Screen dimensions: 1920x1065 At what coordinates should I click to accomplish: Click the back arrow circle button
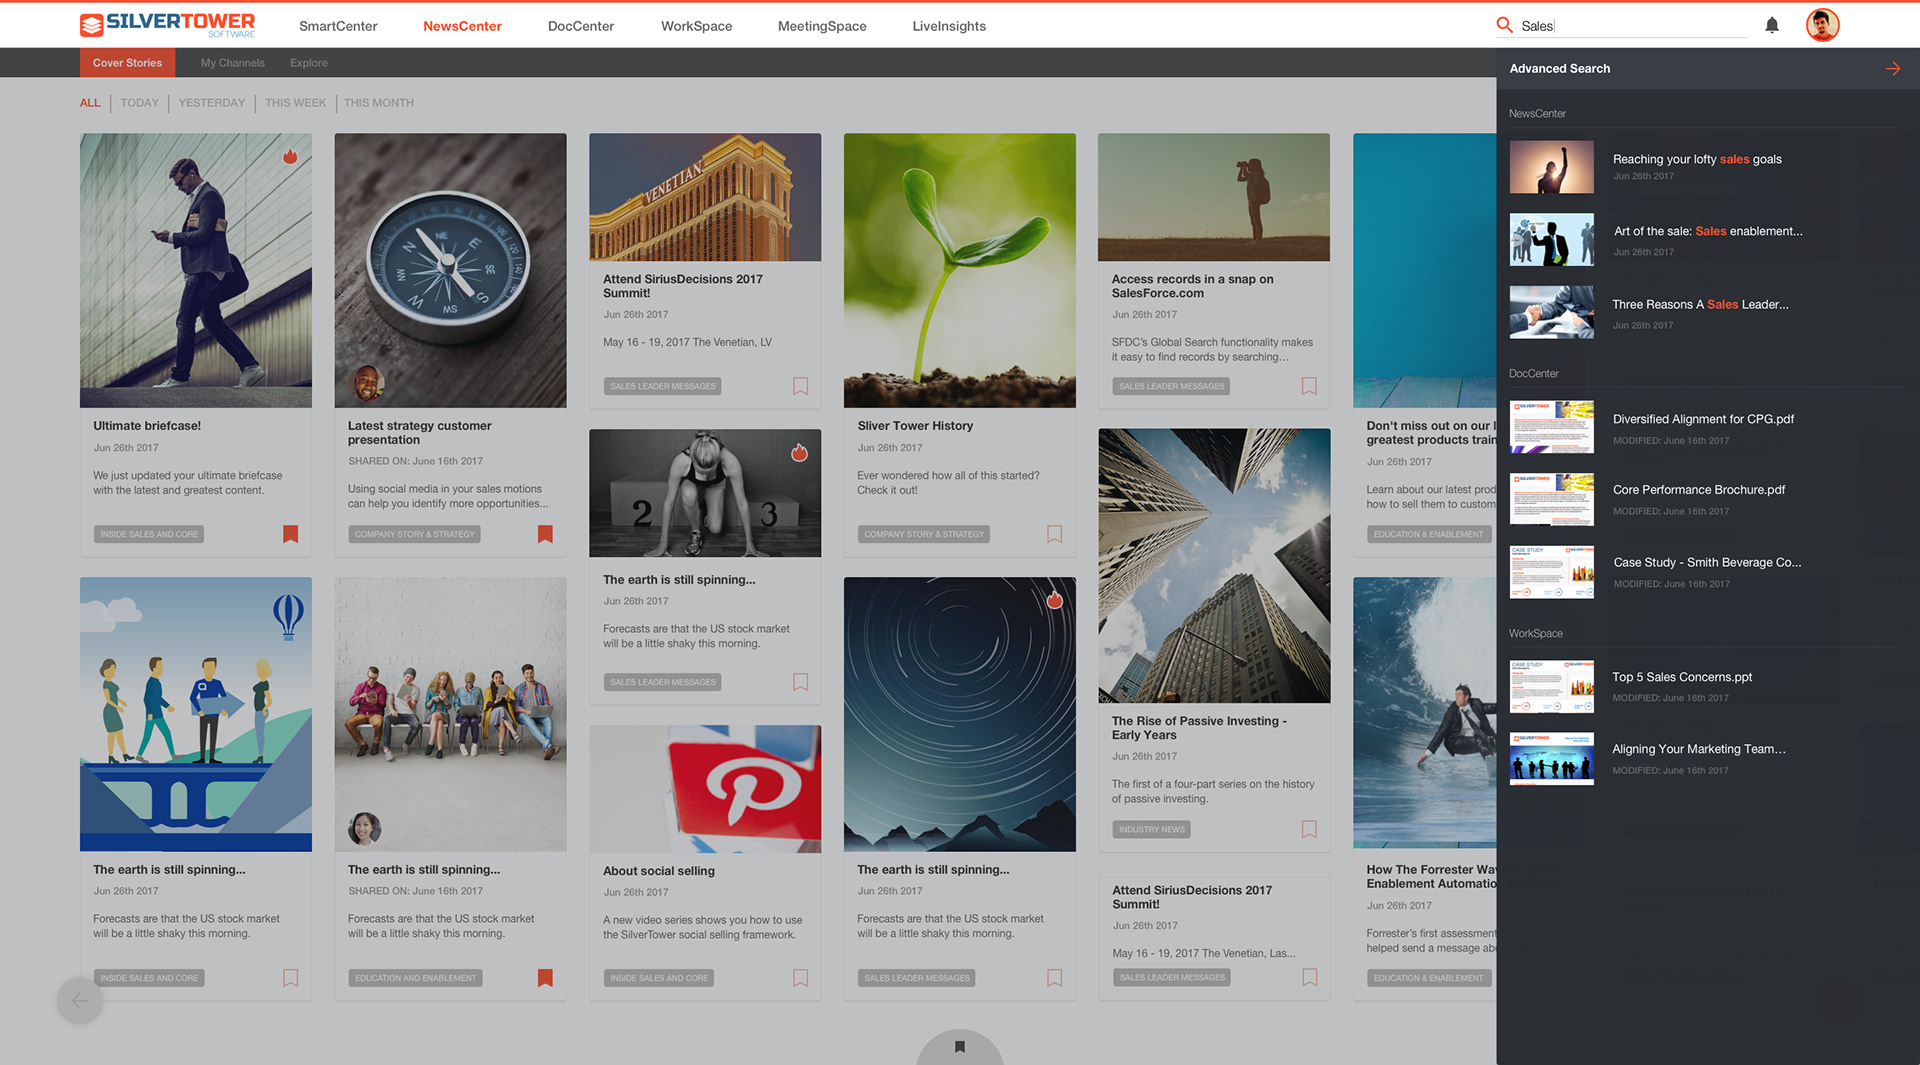tap(80, 1000)
